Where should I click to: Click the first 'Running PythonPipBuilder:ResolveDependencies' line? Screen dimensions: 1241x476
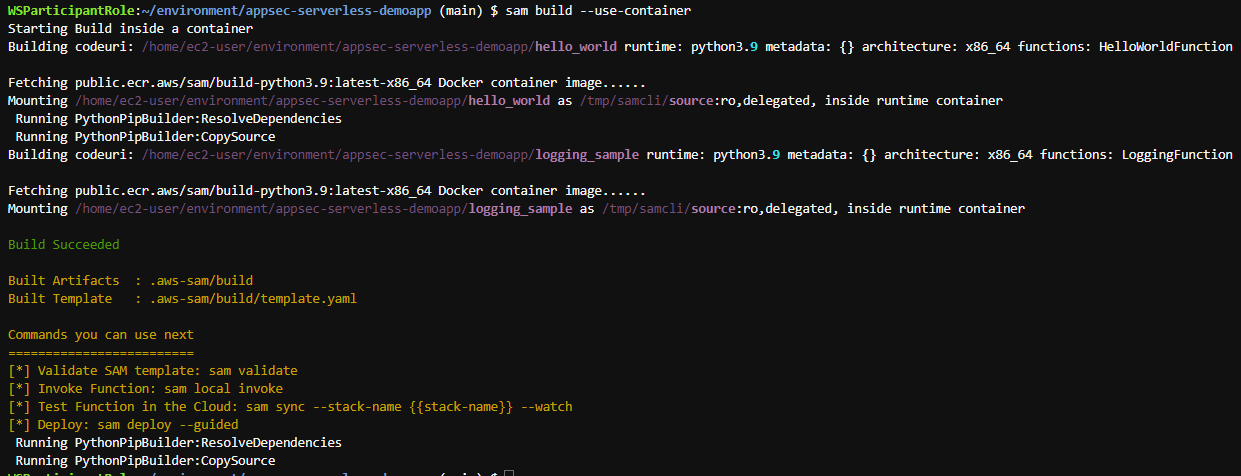(178, 118)
